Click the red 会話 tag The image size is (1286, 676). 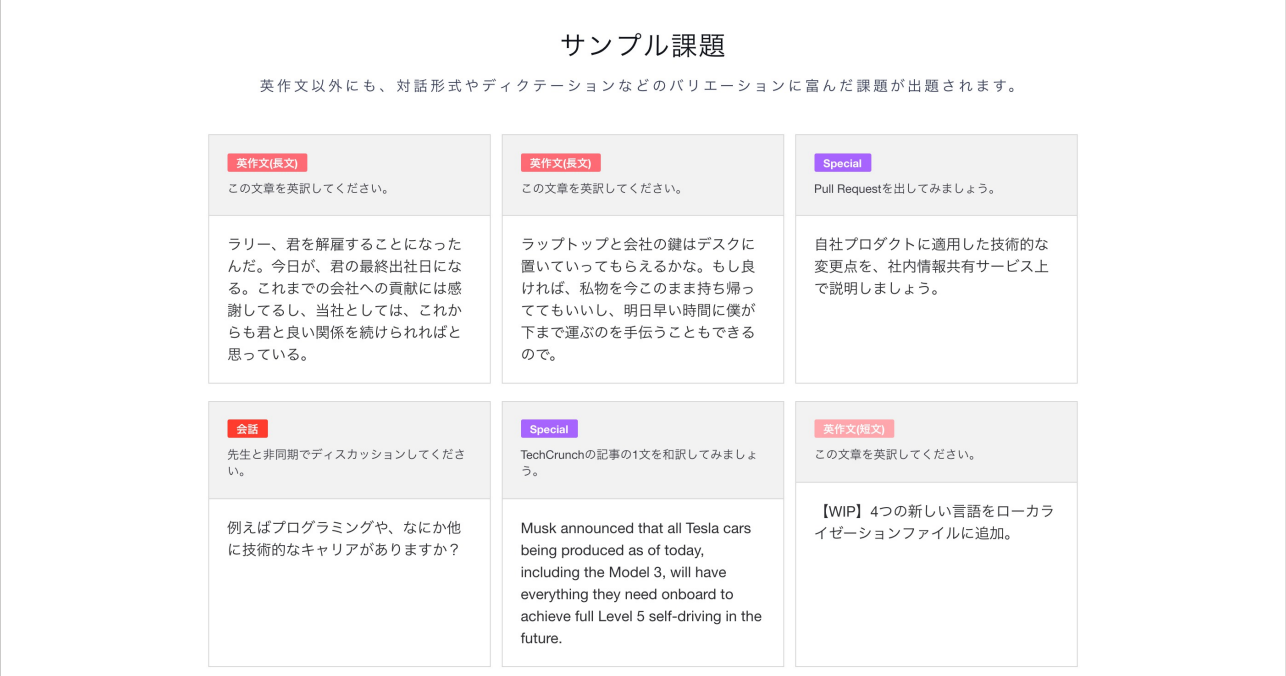click(247, 429)
